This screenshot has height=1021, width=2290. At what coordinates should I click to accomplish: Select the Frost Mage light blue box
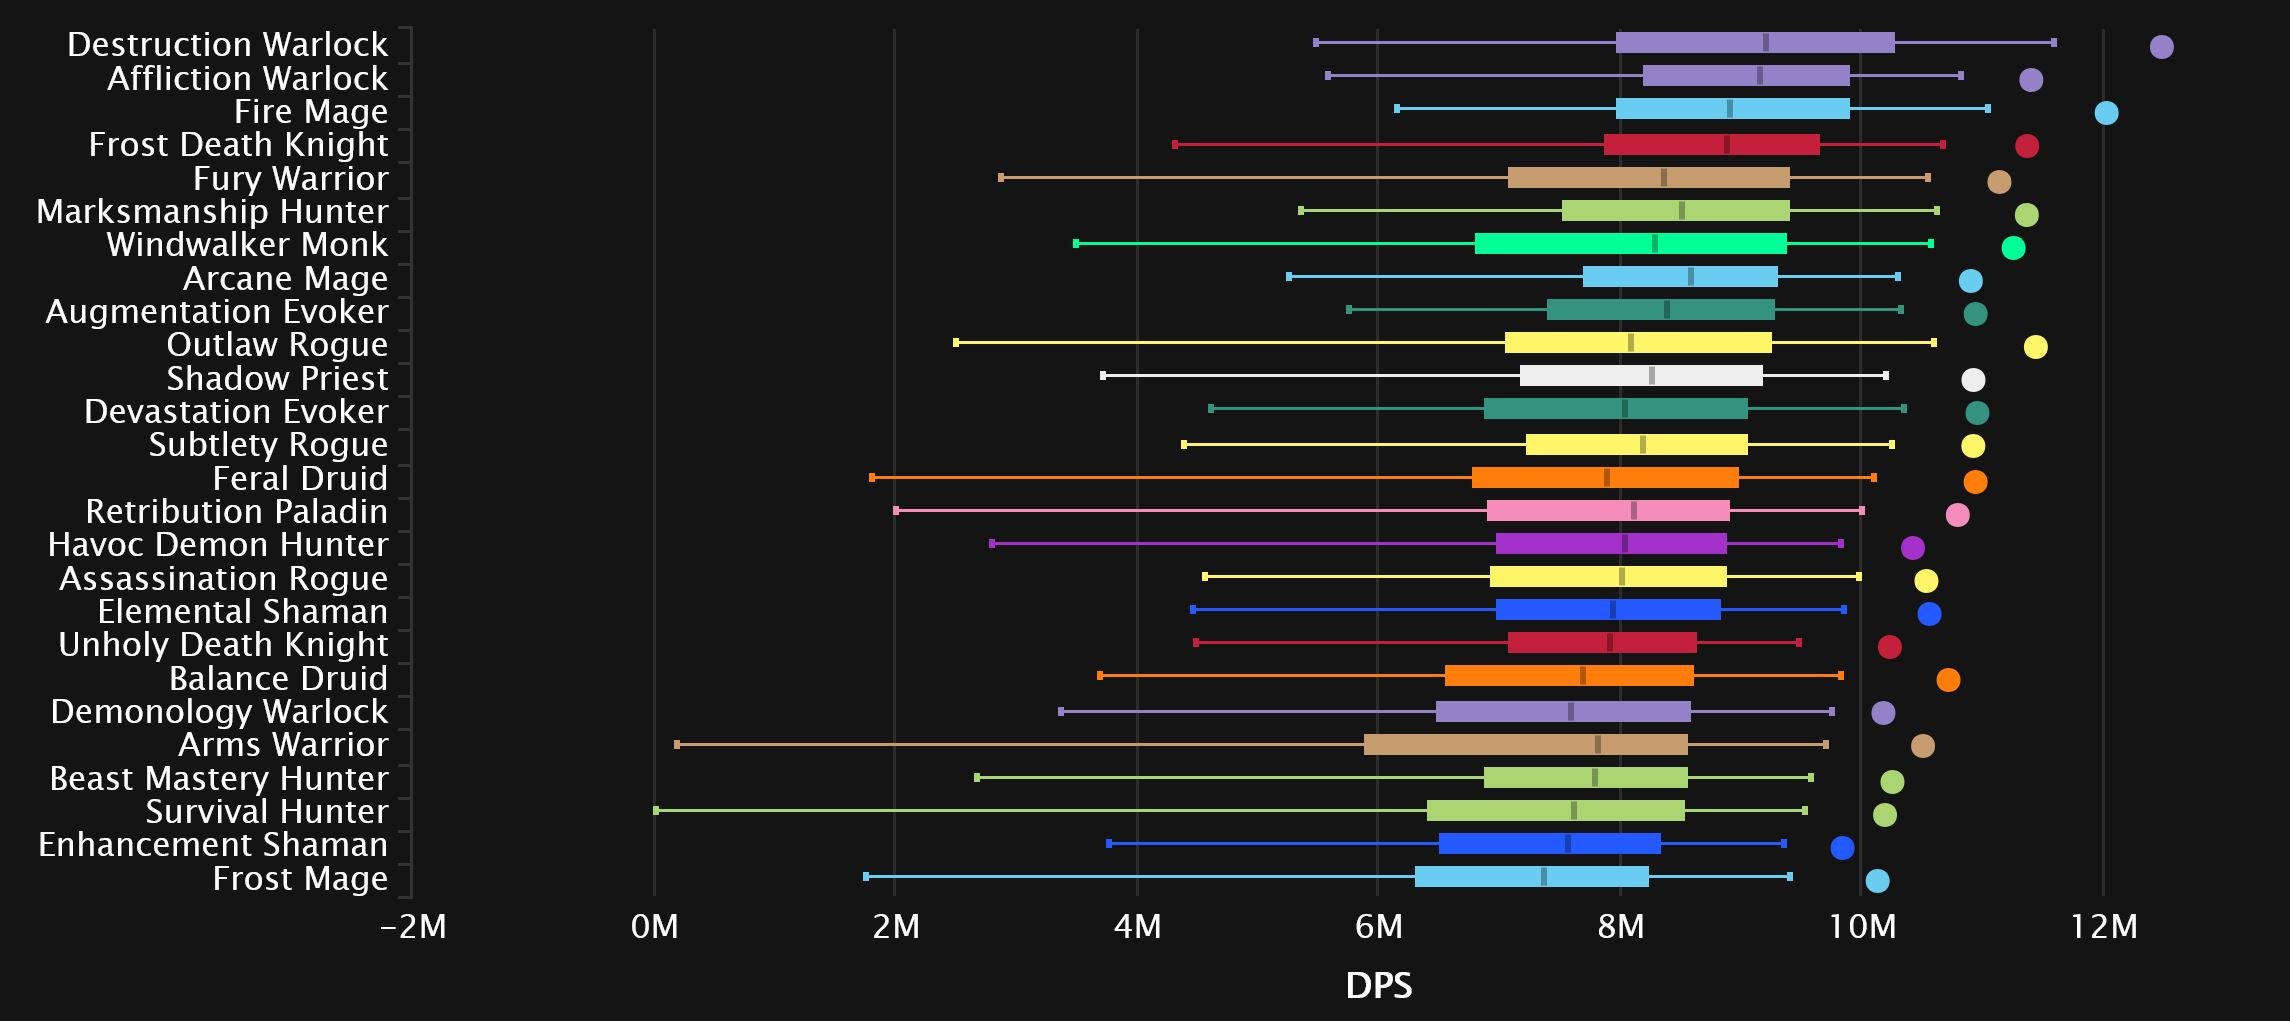(x=1531, y=877)
